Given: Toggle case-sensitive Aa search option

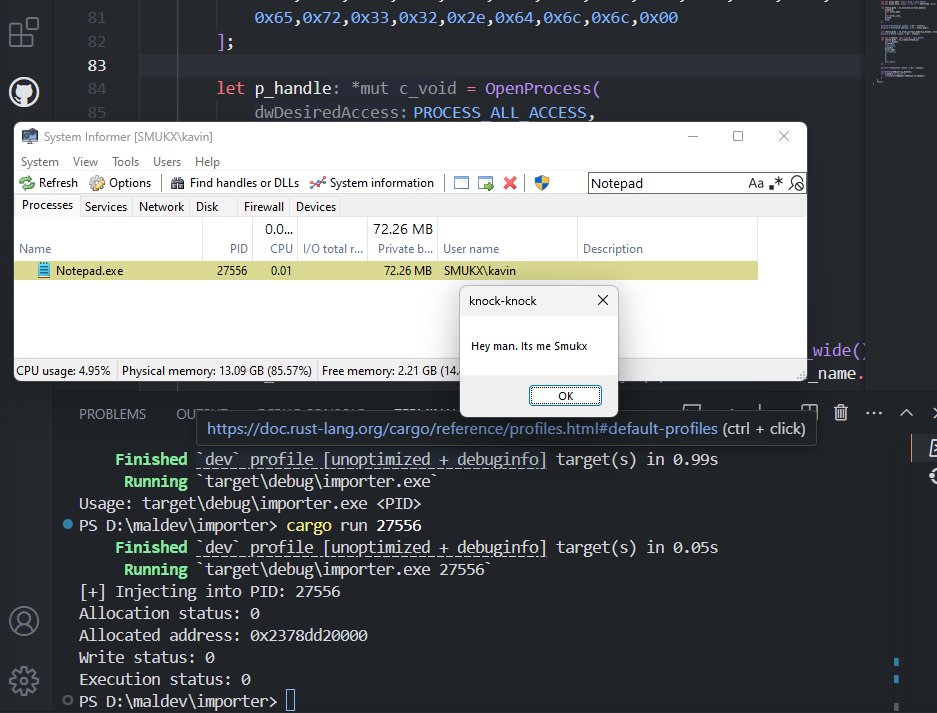Looking at the screenshot, I should click(756, 183).
